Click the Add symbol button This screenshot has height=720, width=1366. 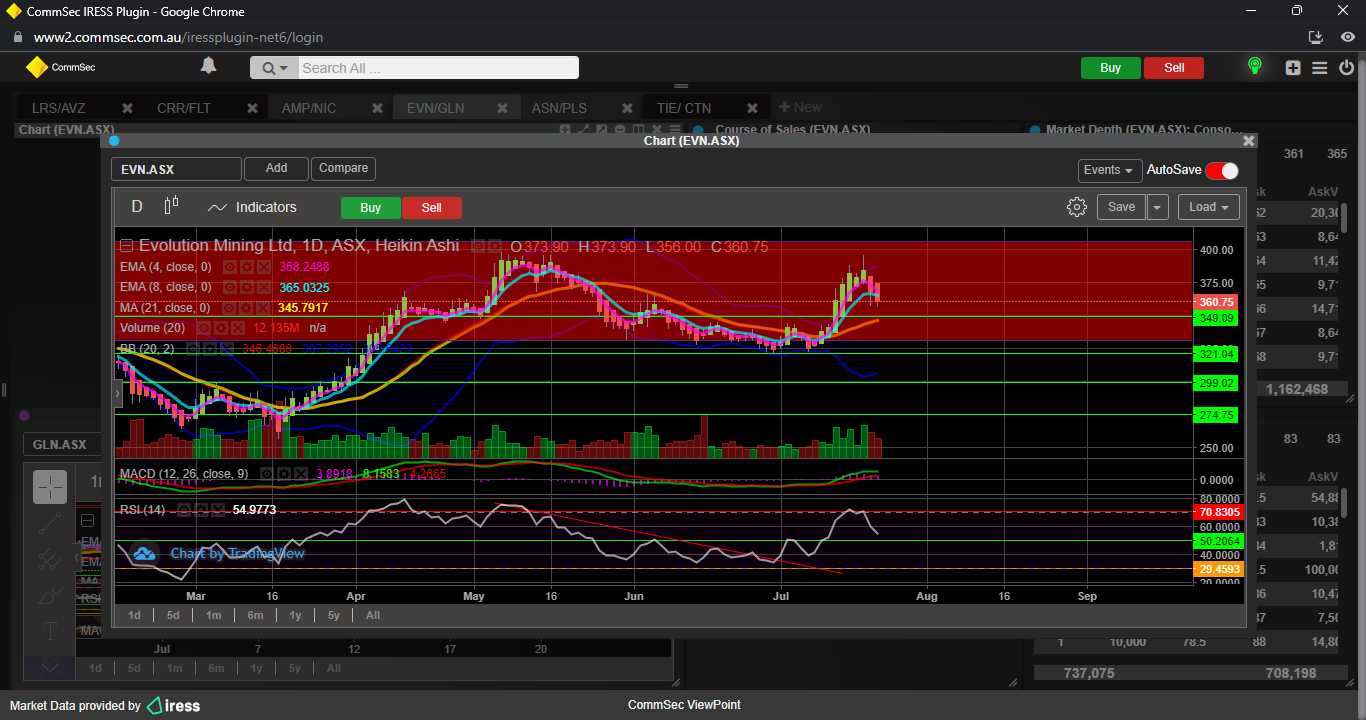click(276, 168)
